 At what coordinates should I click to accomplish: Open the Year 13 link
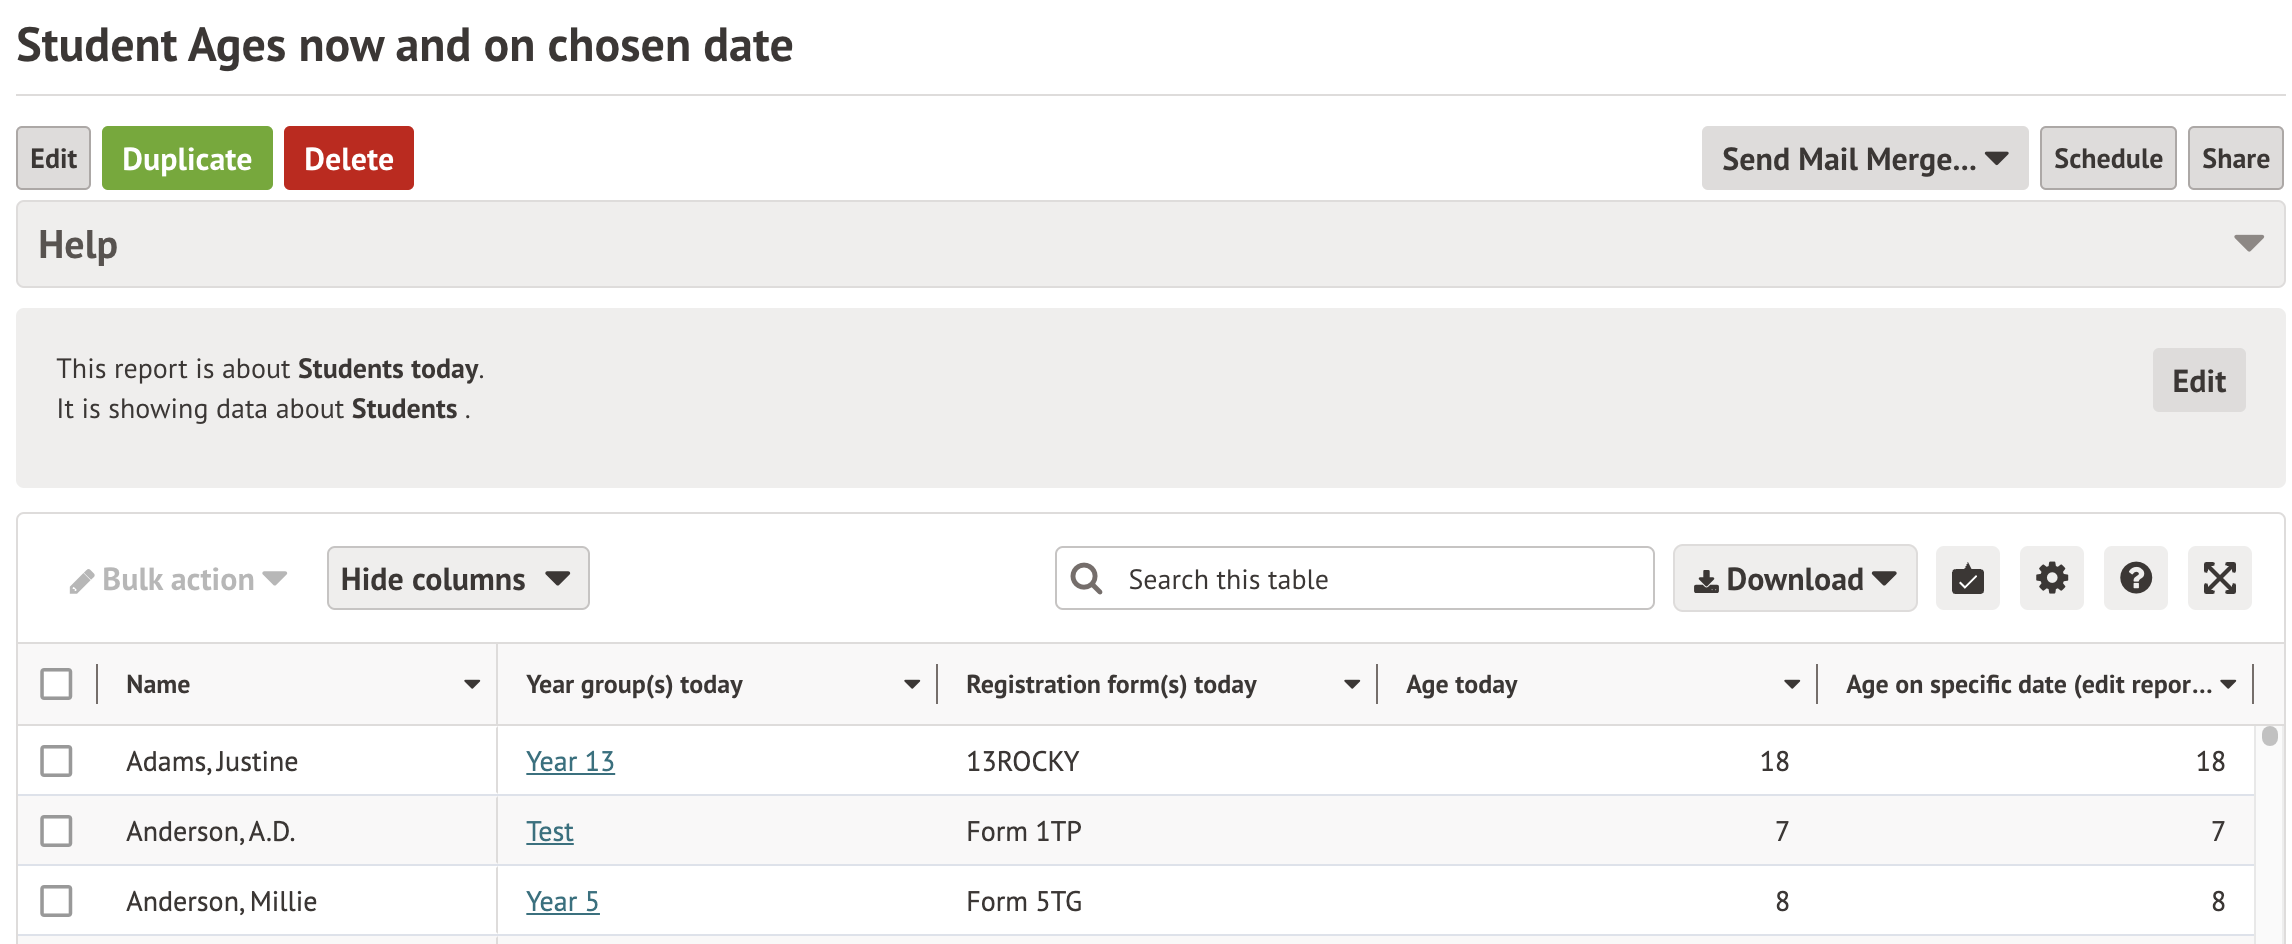pos(570,761)
